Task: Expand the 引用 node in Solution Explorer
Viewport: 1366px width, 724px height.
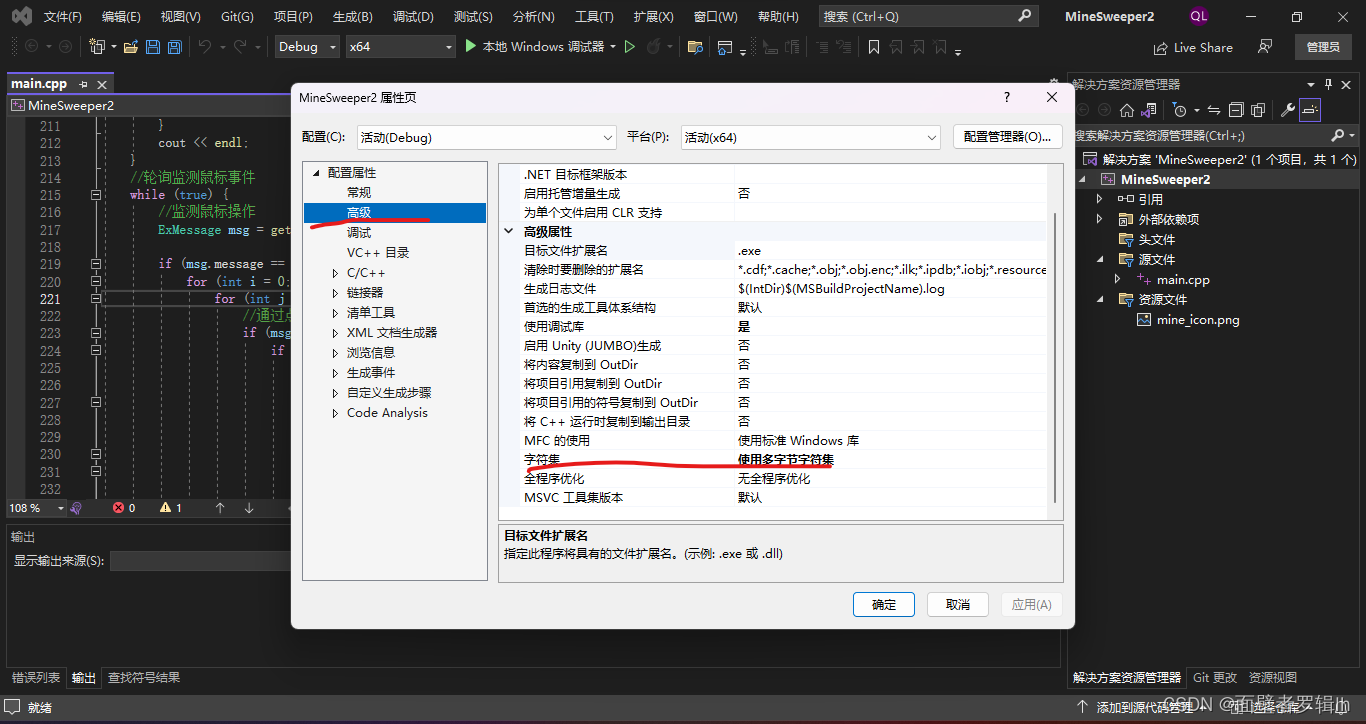Action: [x=1100, y=199]
